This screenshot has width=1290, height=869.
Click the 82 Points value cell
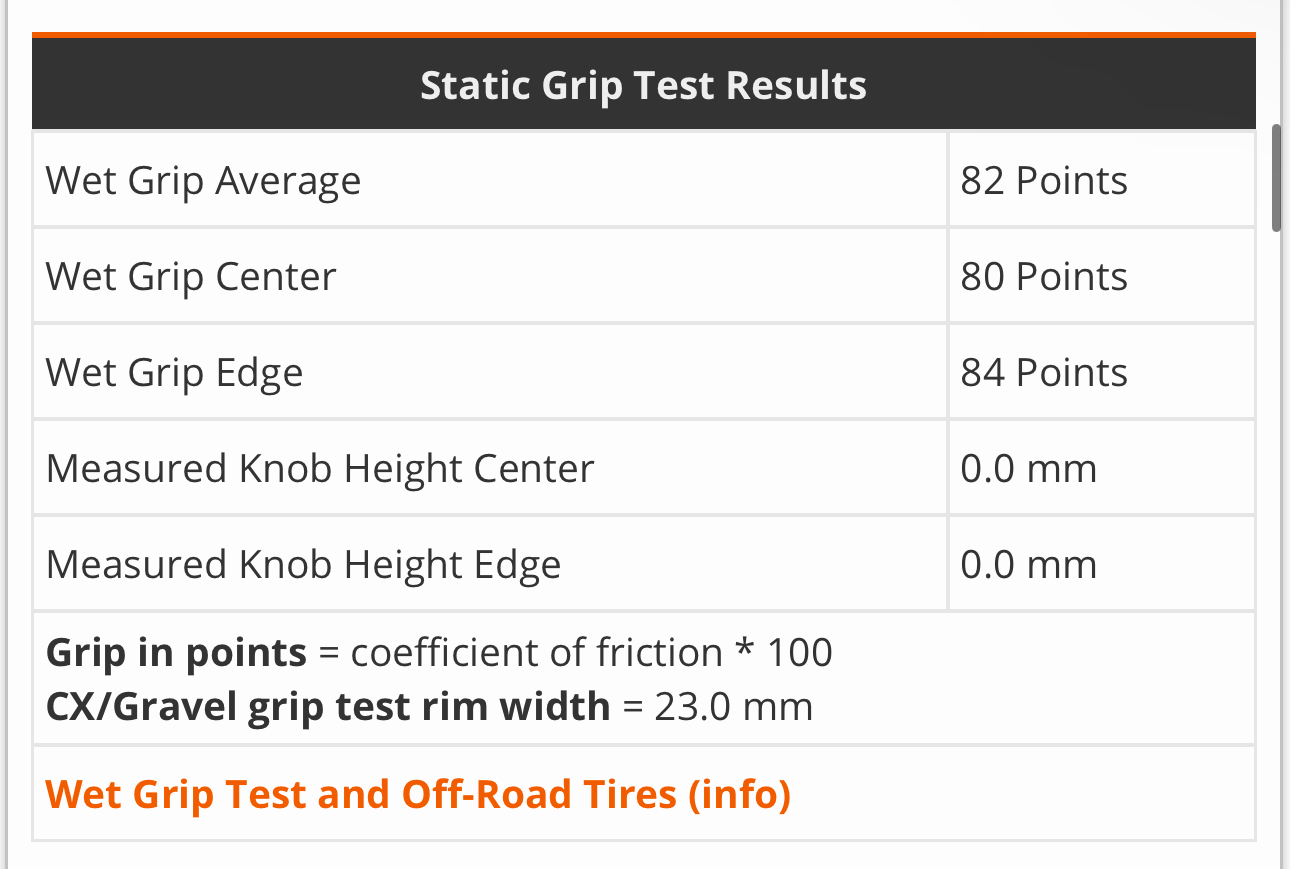click(x=1044, y=181)
